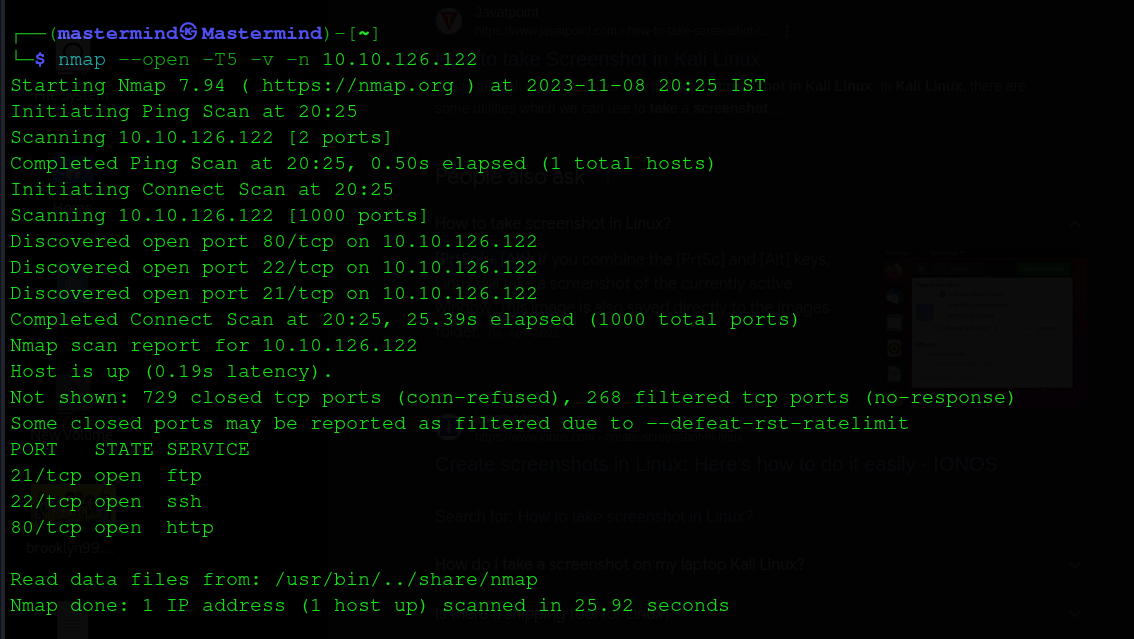The image size is (1134, 639).
Task: Open the three-dot options next to People also ask
Action: (x=608, y=177)
